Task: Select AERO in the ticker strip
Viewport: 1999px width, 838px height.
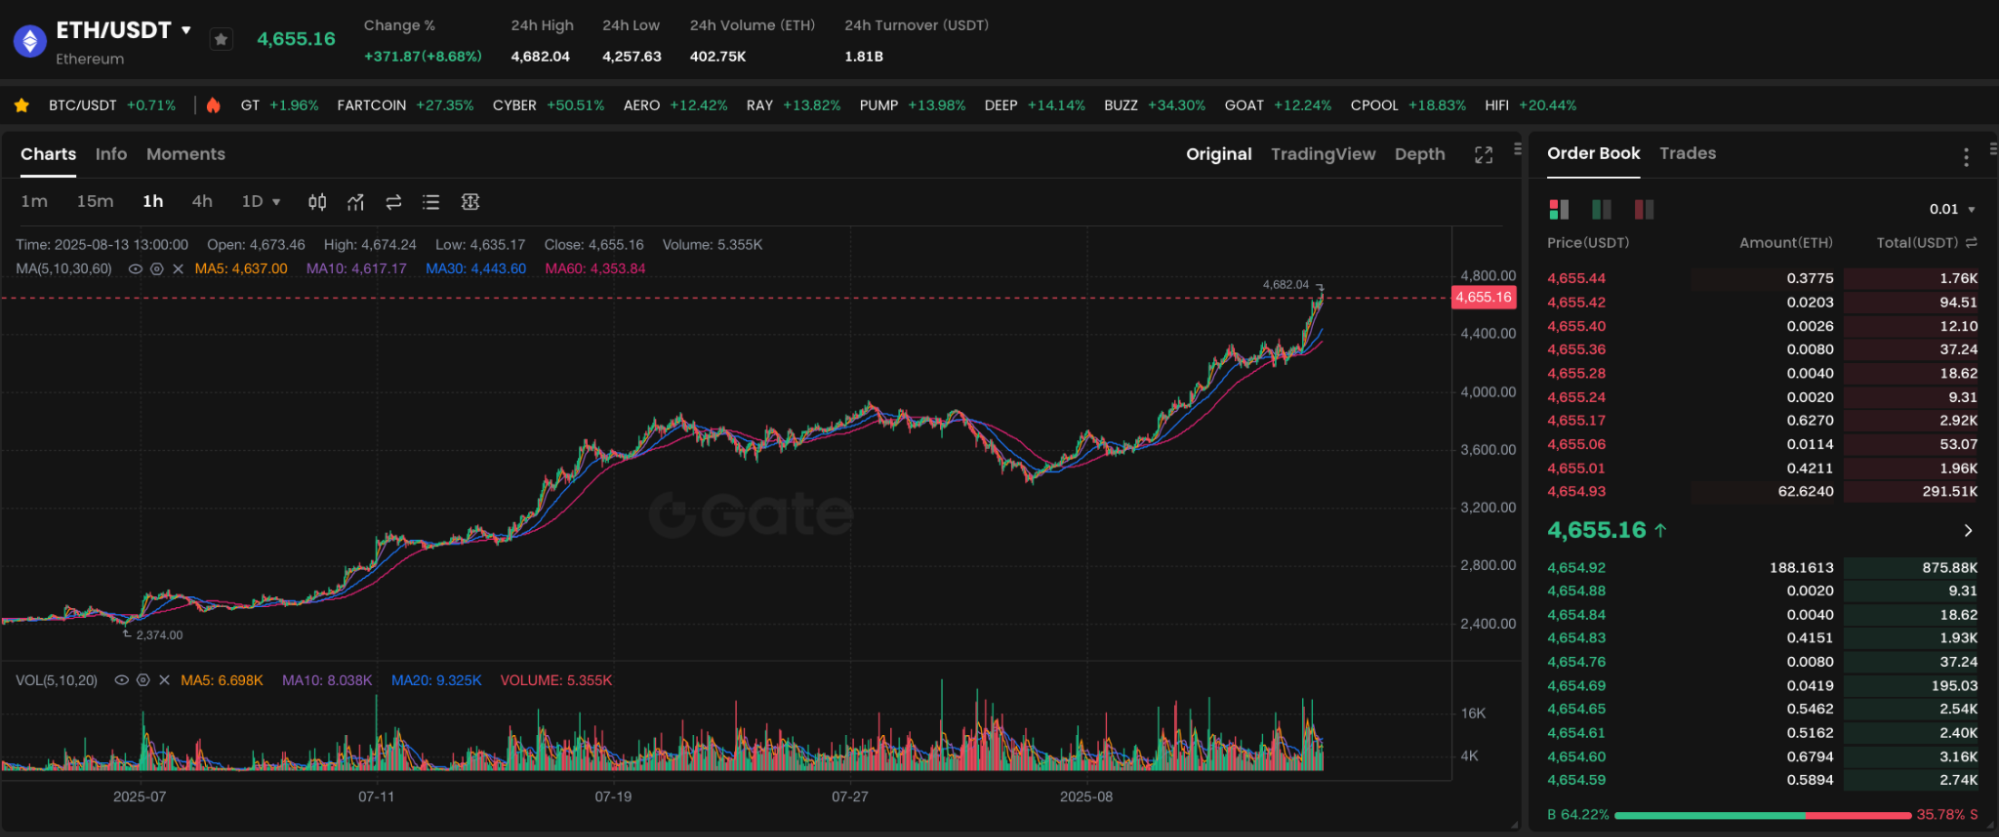Action: coord(675,105)
